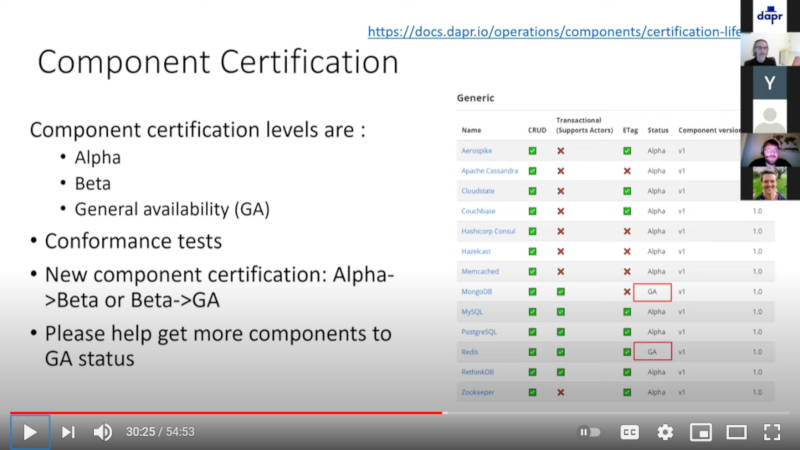
Task: Select the participant tile labeled Y
Action: [x=770, y=83]
